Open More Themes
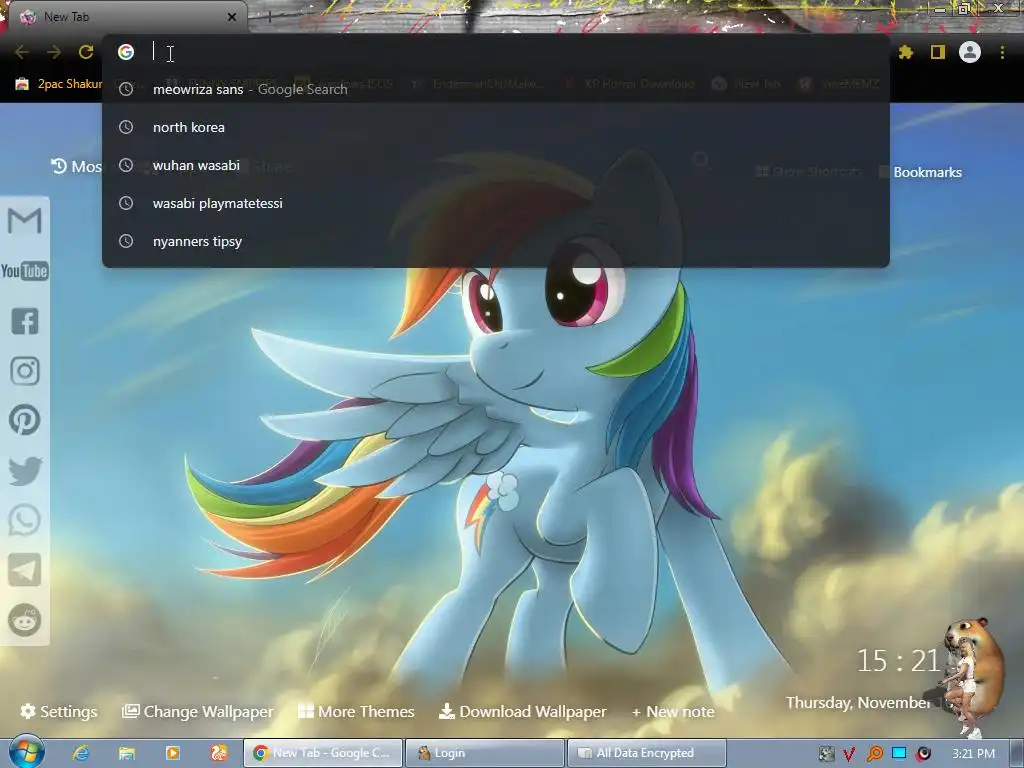The width and height of the screenshot is (1024, 768). [x=356, y=711]
